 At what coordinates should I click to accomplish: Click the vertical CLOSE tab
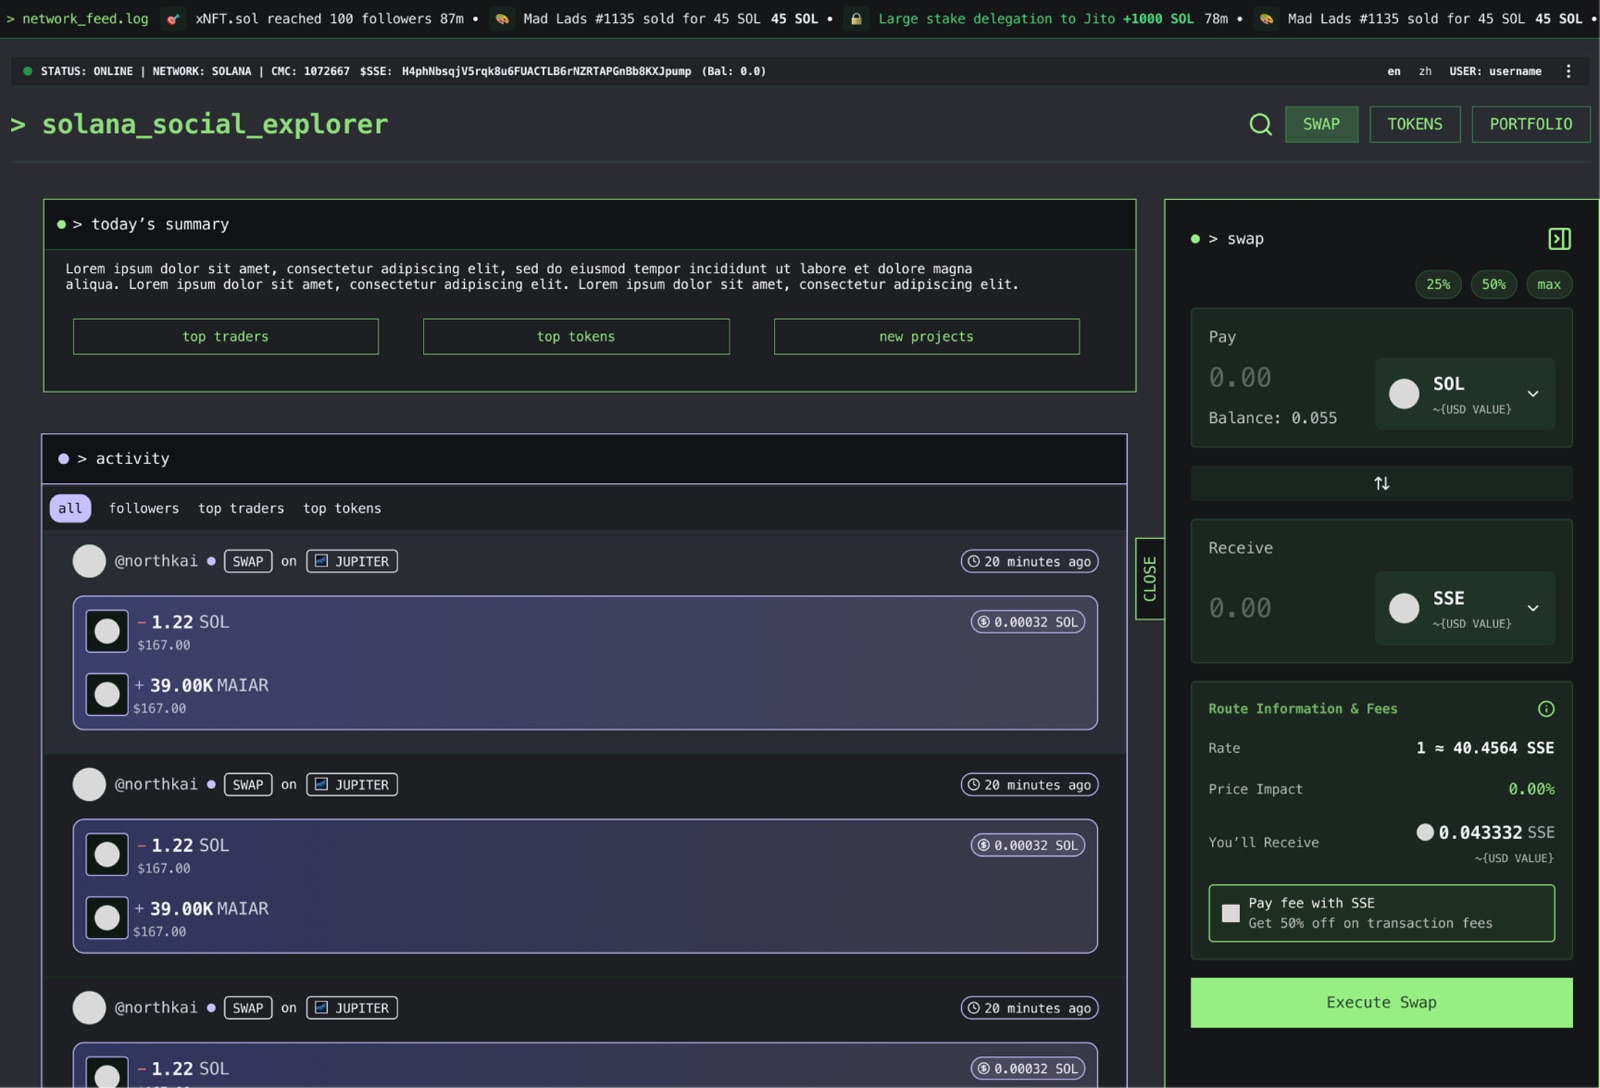pos(1150,579)
